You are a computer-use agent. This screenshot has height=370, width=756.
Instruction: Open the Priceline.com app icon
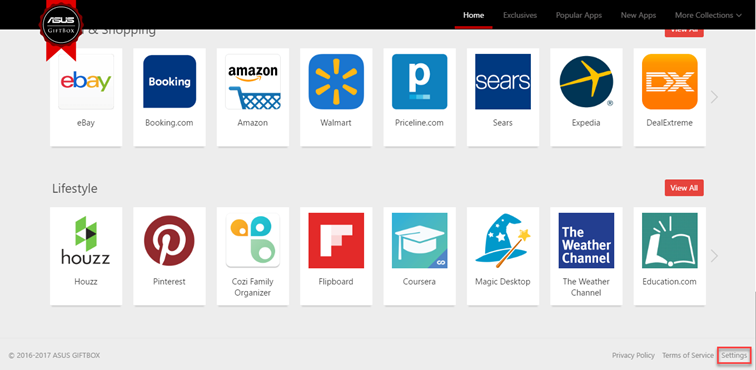coord(419,82)
